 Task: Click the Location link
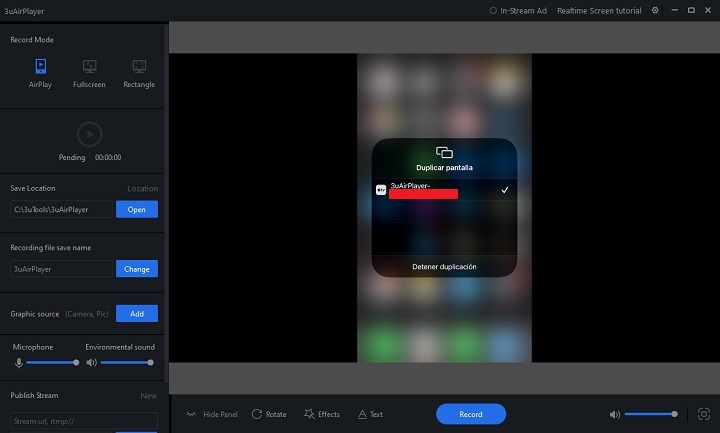click(142, 188)
